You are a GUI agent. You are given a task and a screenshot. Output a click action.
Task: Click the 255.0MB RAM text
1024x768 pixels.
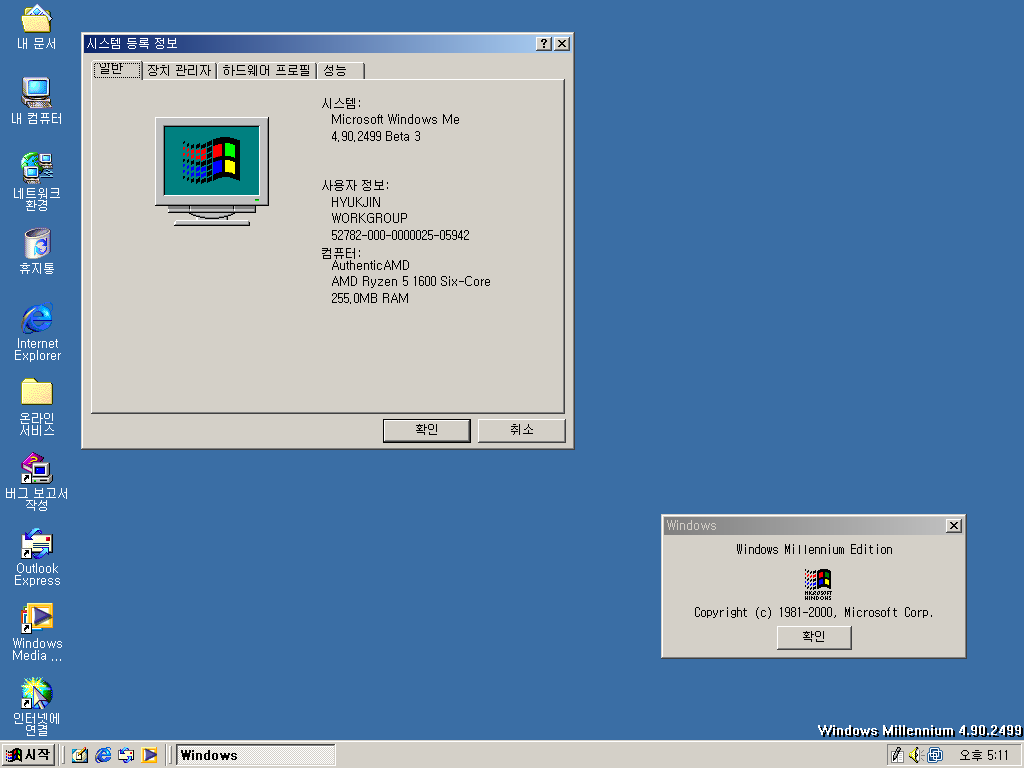(x=370, y=298)
